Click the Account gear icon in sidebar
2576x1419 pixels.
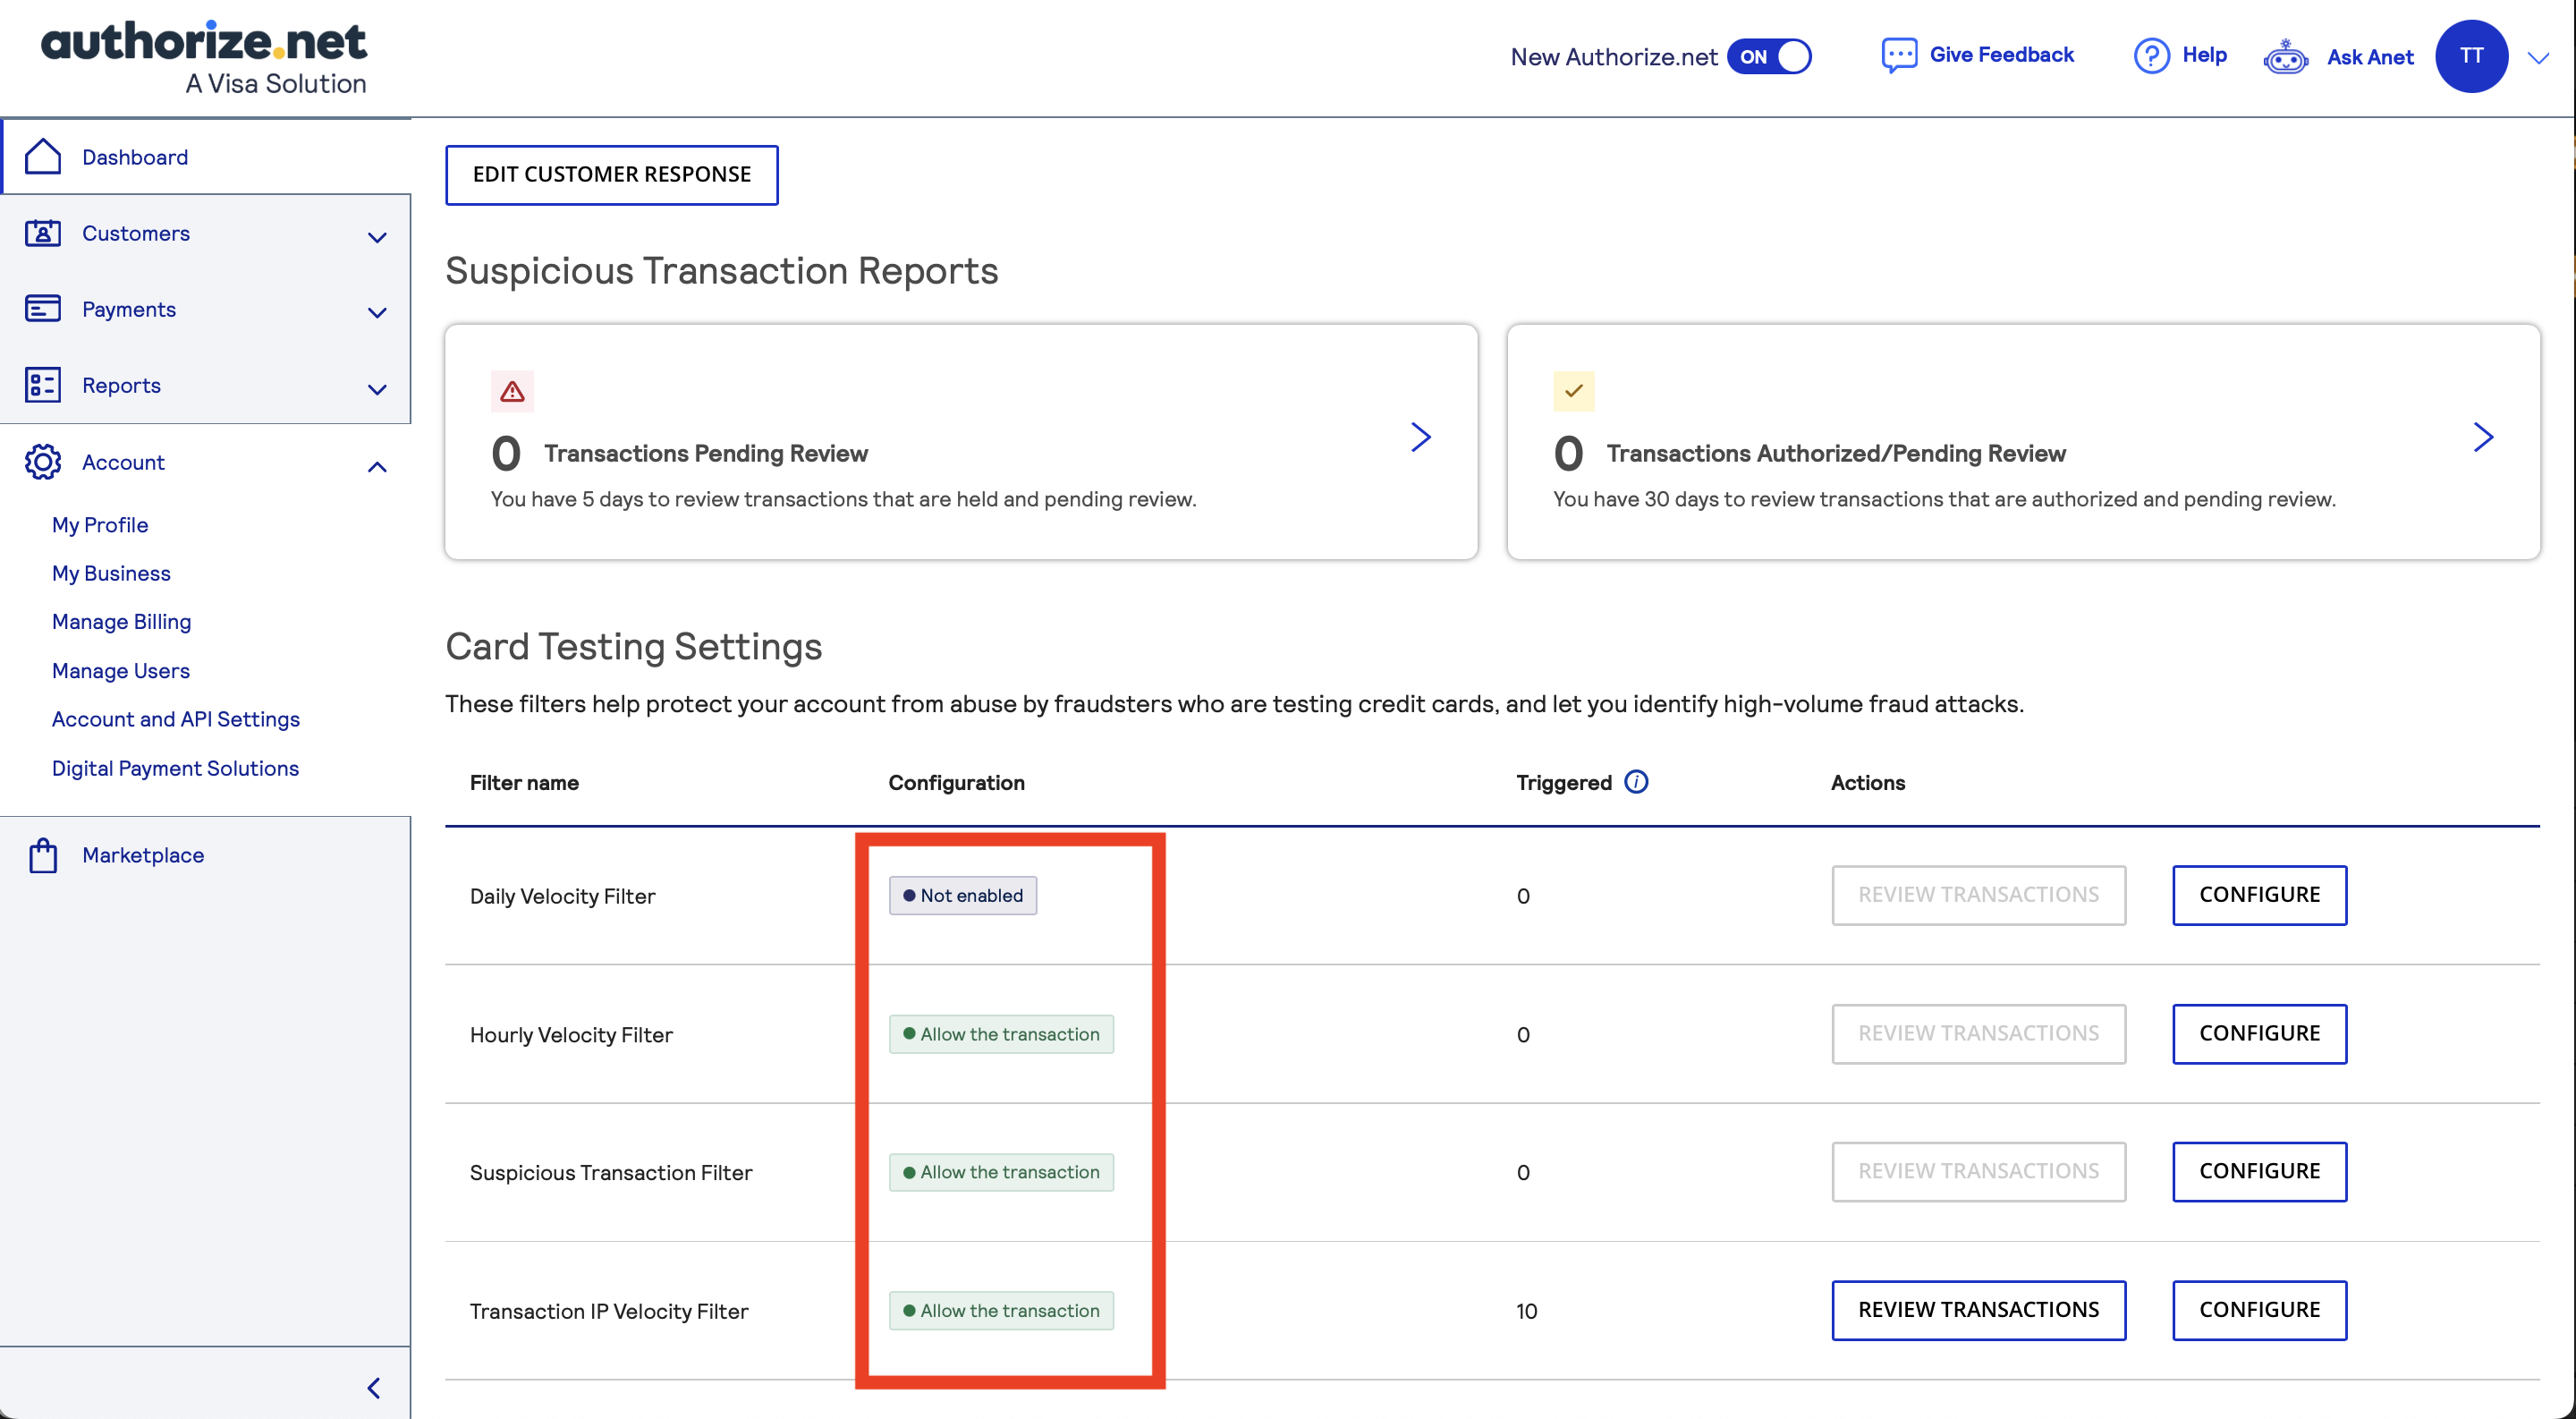pyautogui.click(x=42, y=462)
